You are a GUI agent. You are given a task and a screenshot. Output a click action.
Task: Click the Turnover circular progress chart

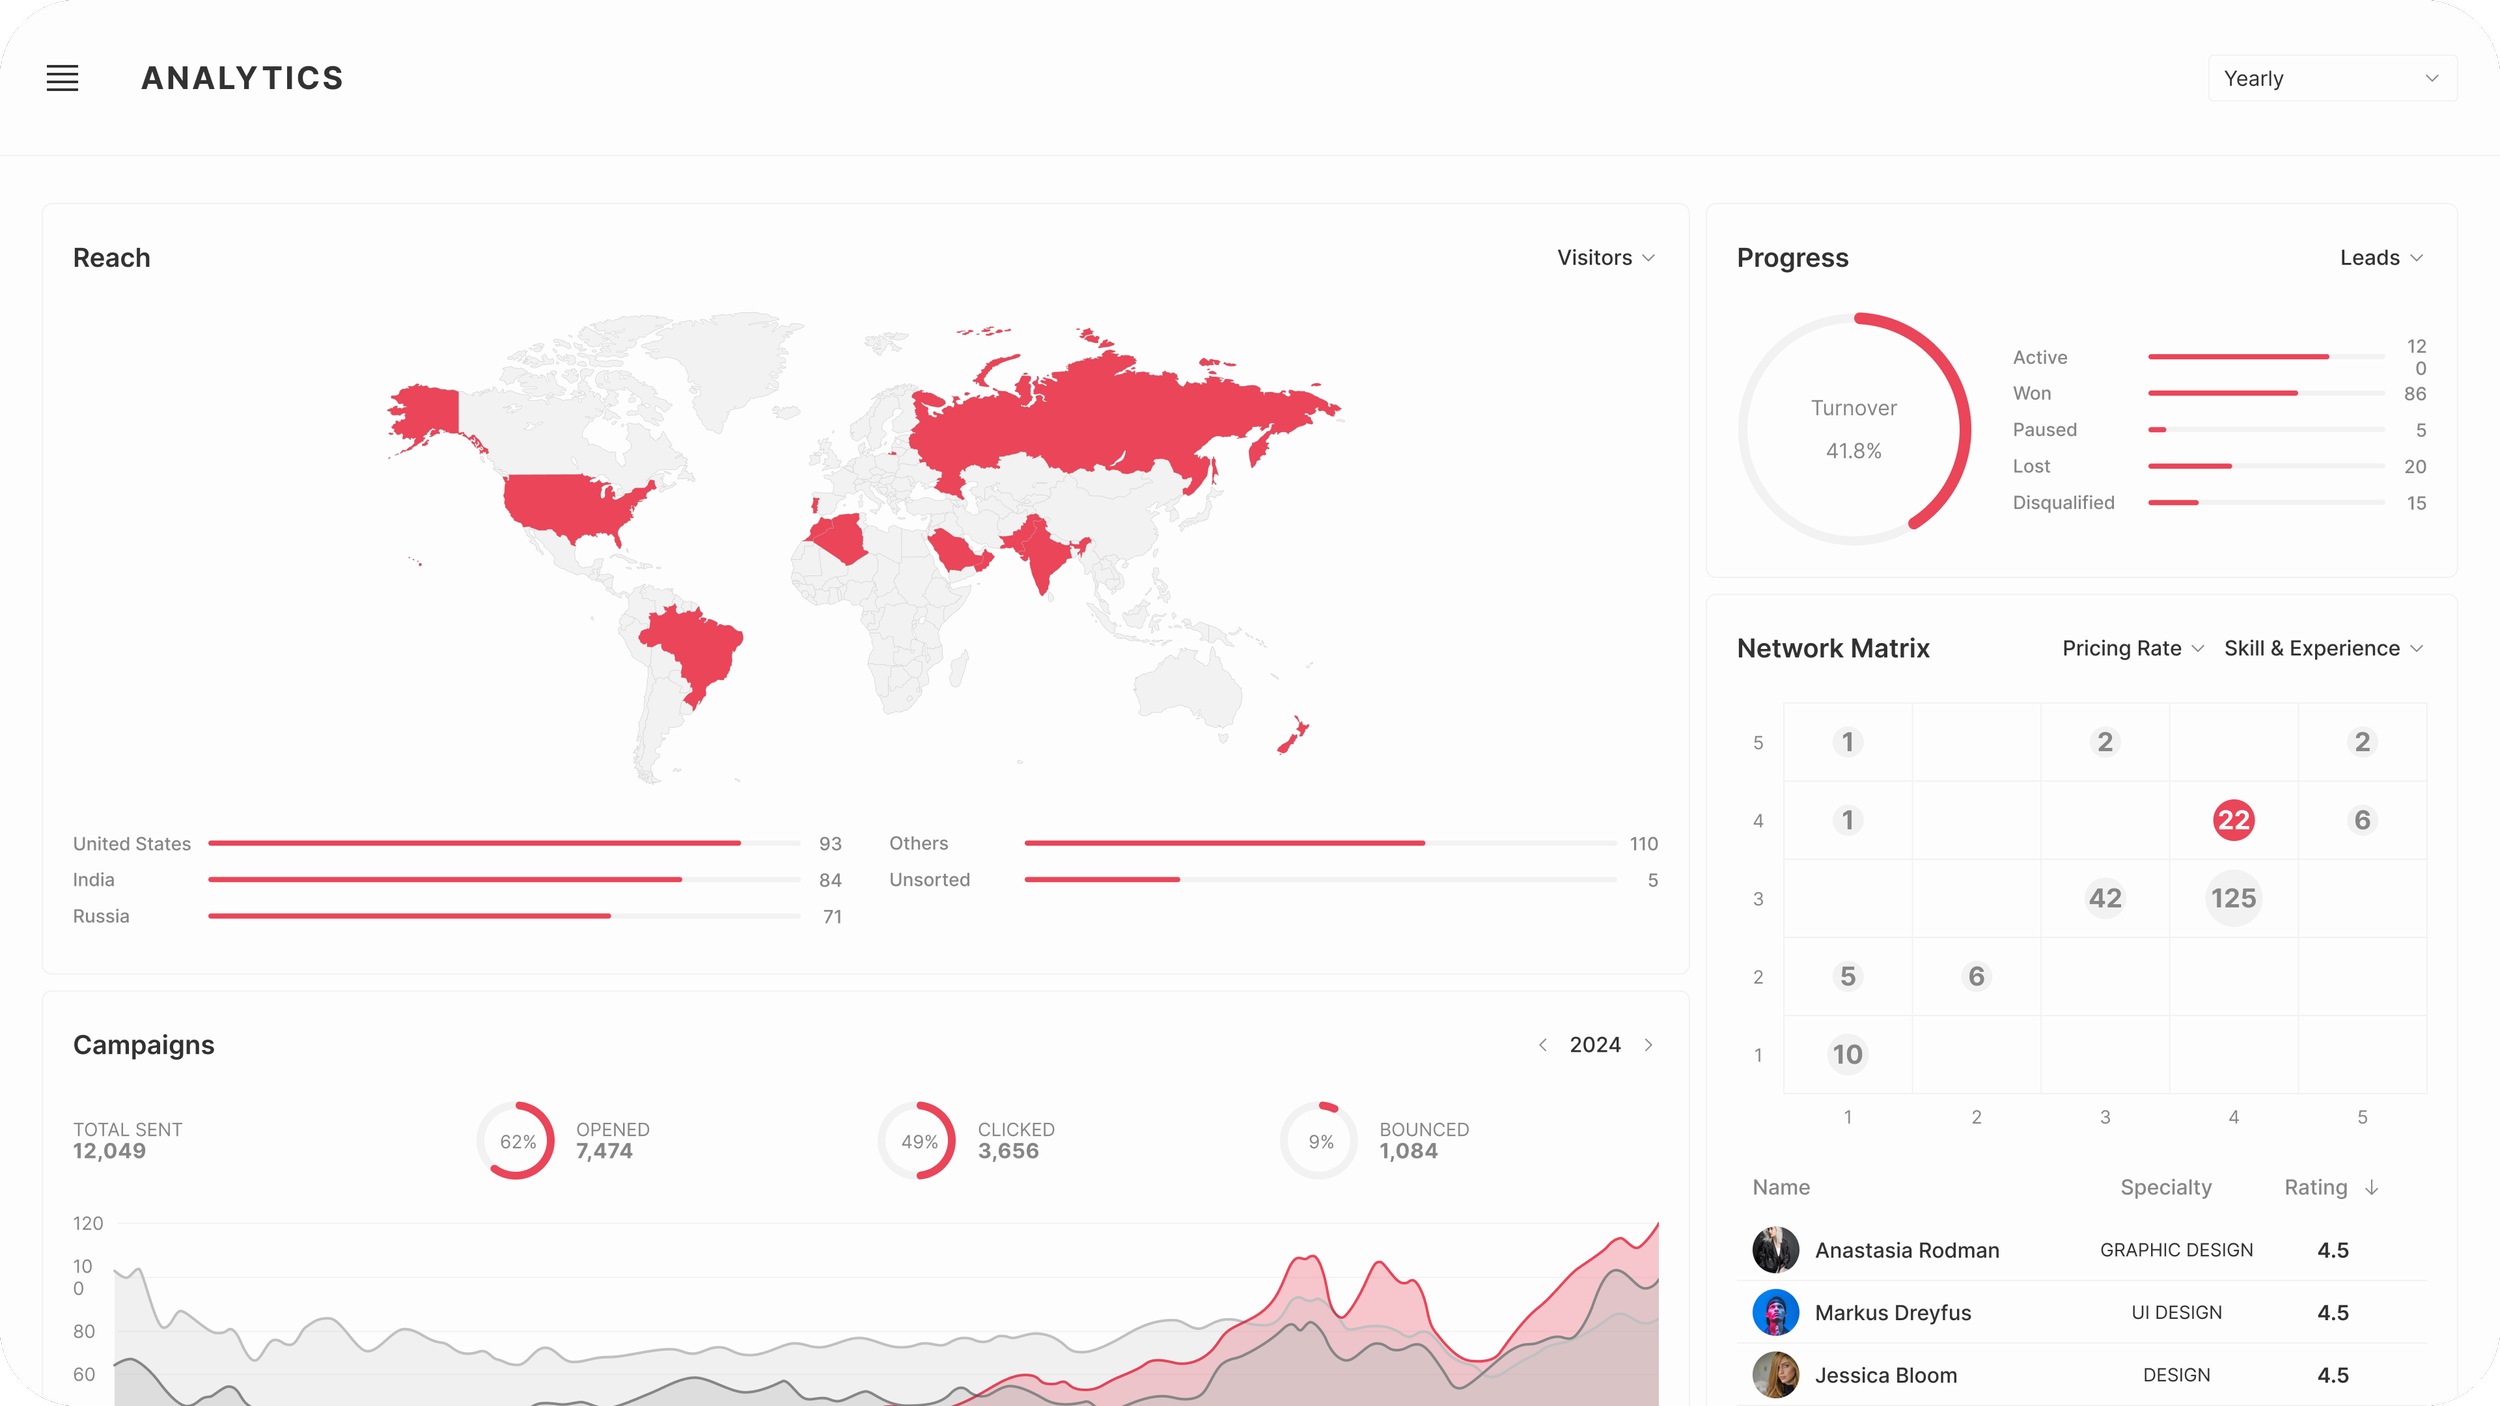[x=1854, y=430]
